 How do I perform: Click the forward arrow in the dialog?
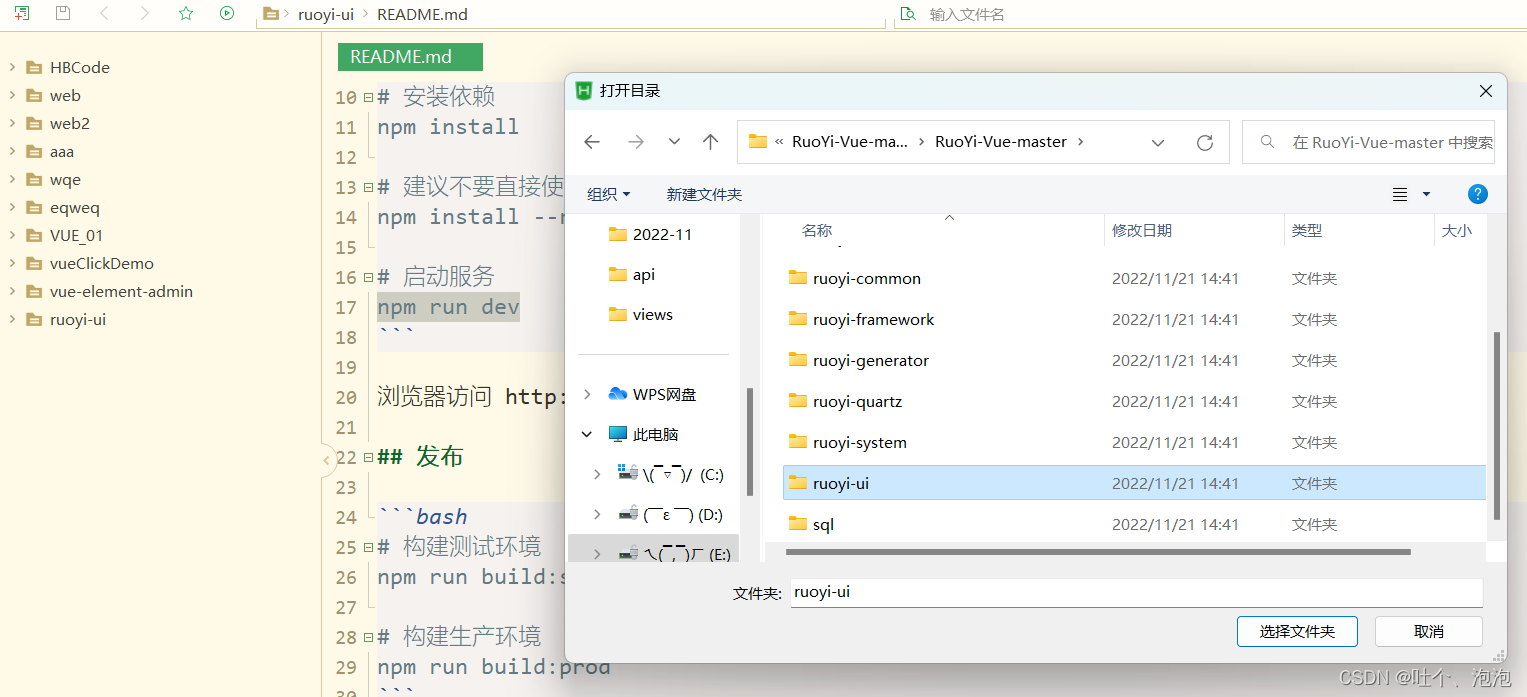[x=635, y=142]
